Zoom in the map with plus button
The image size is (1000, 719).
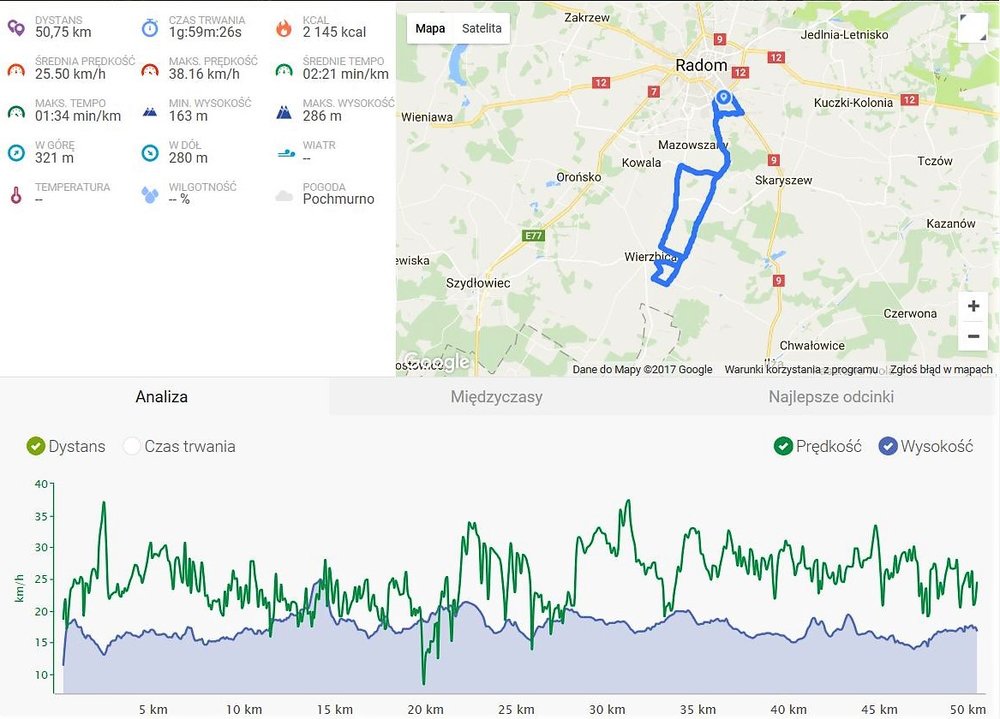(973, 306)
